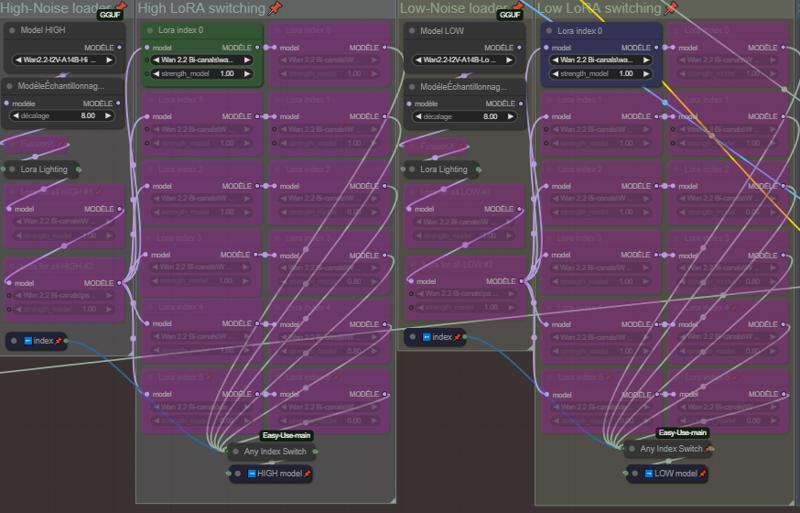Toggle collapse dot on High-Noise ModèleÉchantillonnag node
Screen dimensions: 800x513
pos(10,86)
